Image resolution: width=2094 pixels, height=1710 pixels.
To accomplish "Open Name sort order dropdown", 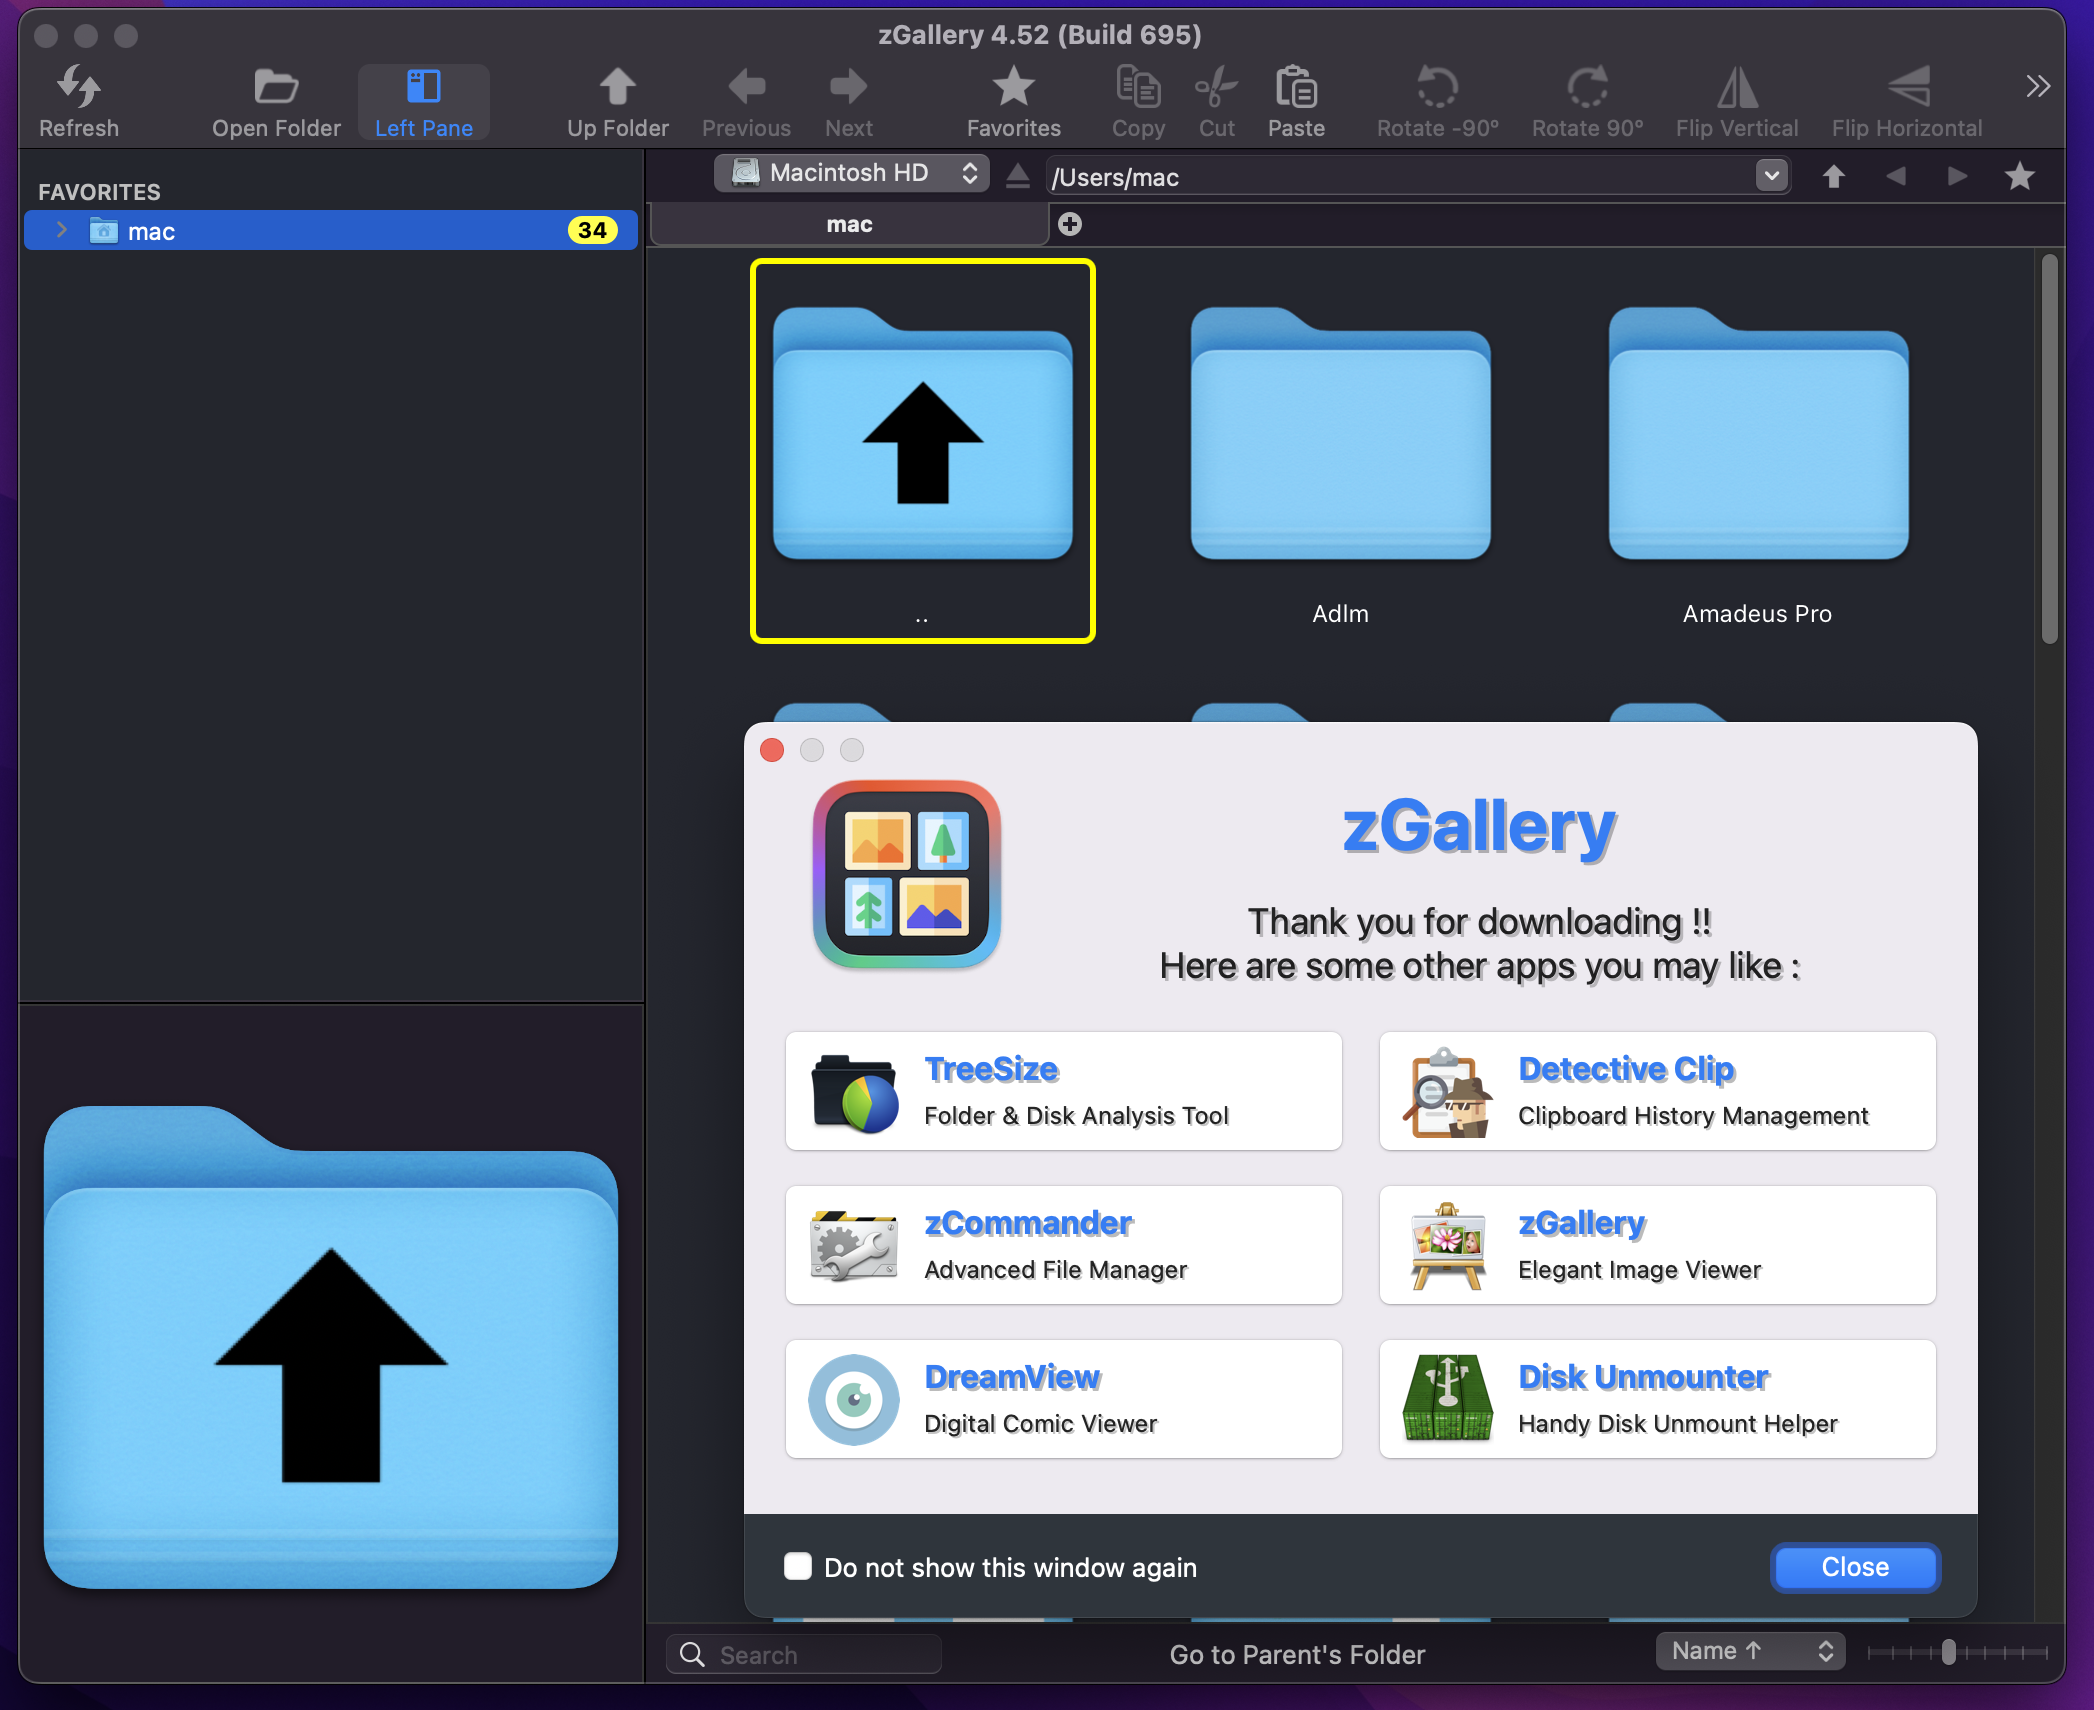I will pos(1750,1651).
